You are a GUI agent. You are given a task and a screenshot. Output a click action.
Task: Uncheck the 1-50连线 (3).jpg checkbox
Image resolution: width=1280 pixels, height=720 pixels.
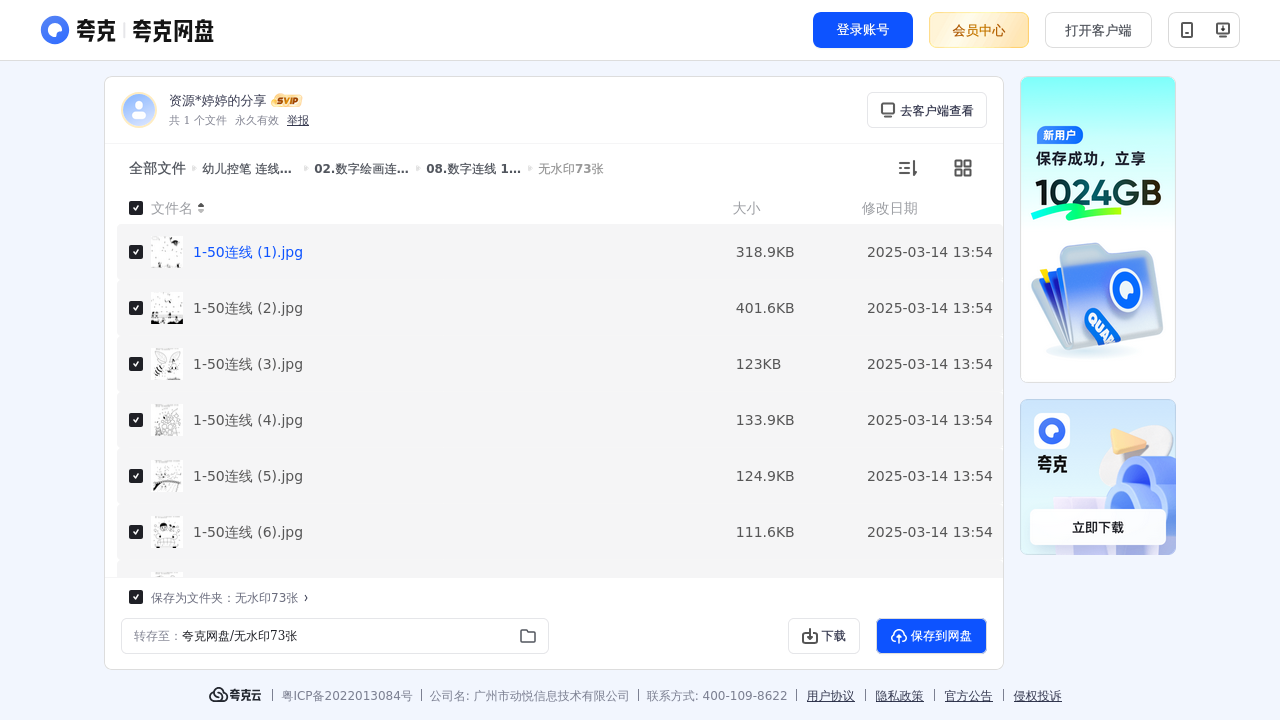coord(136,364)
